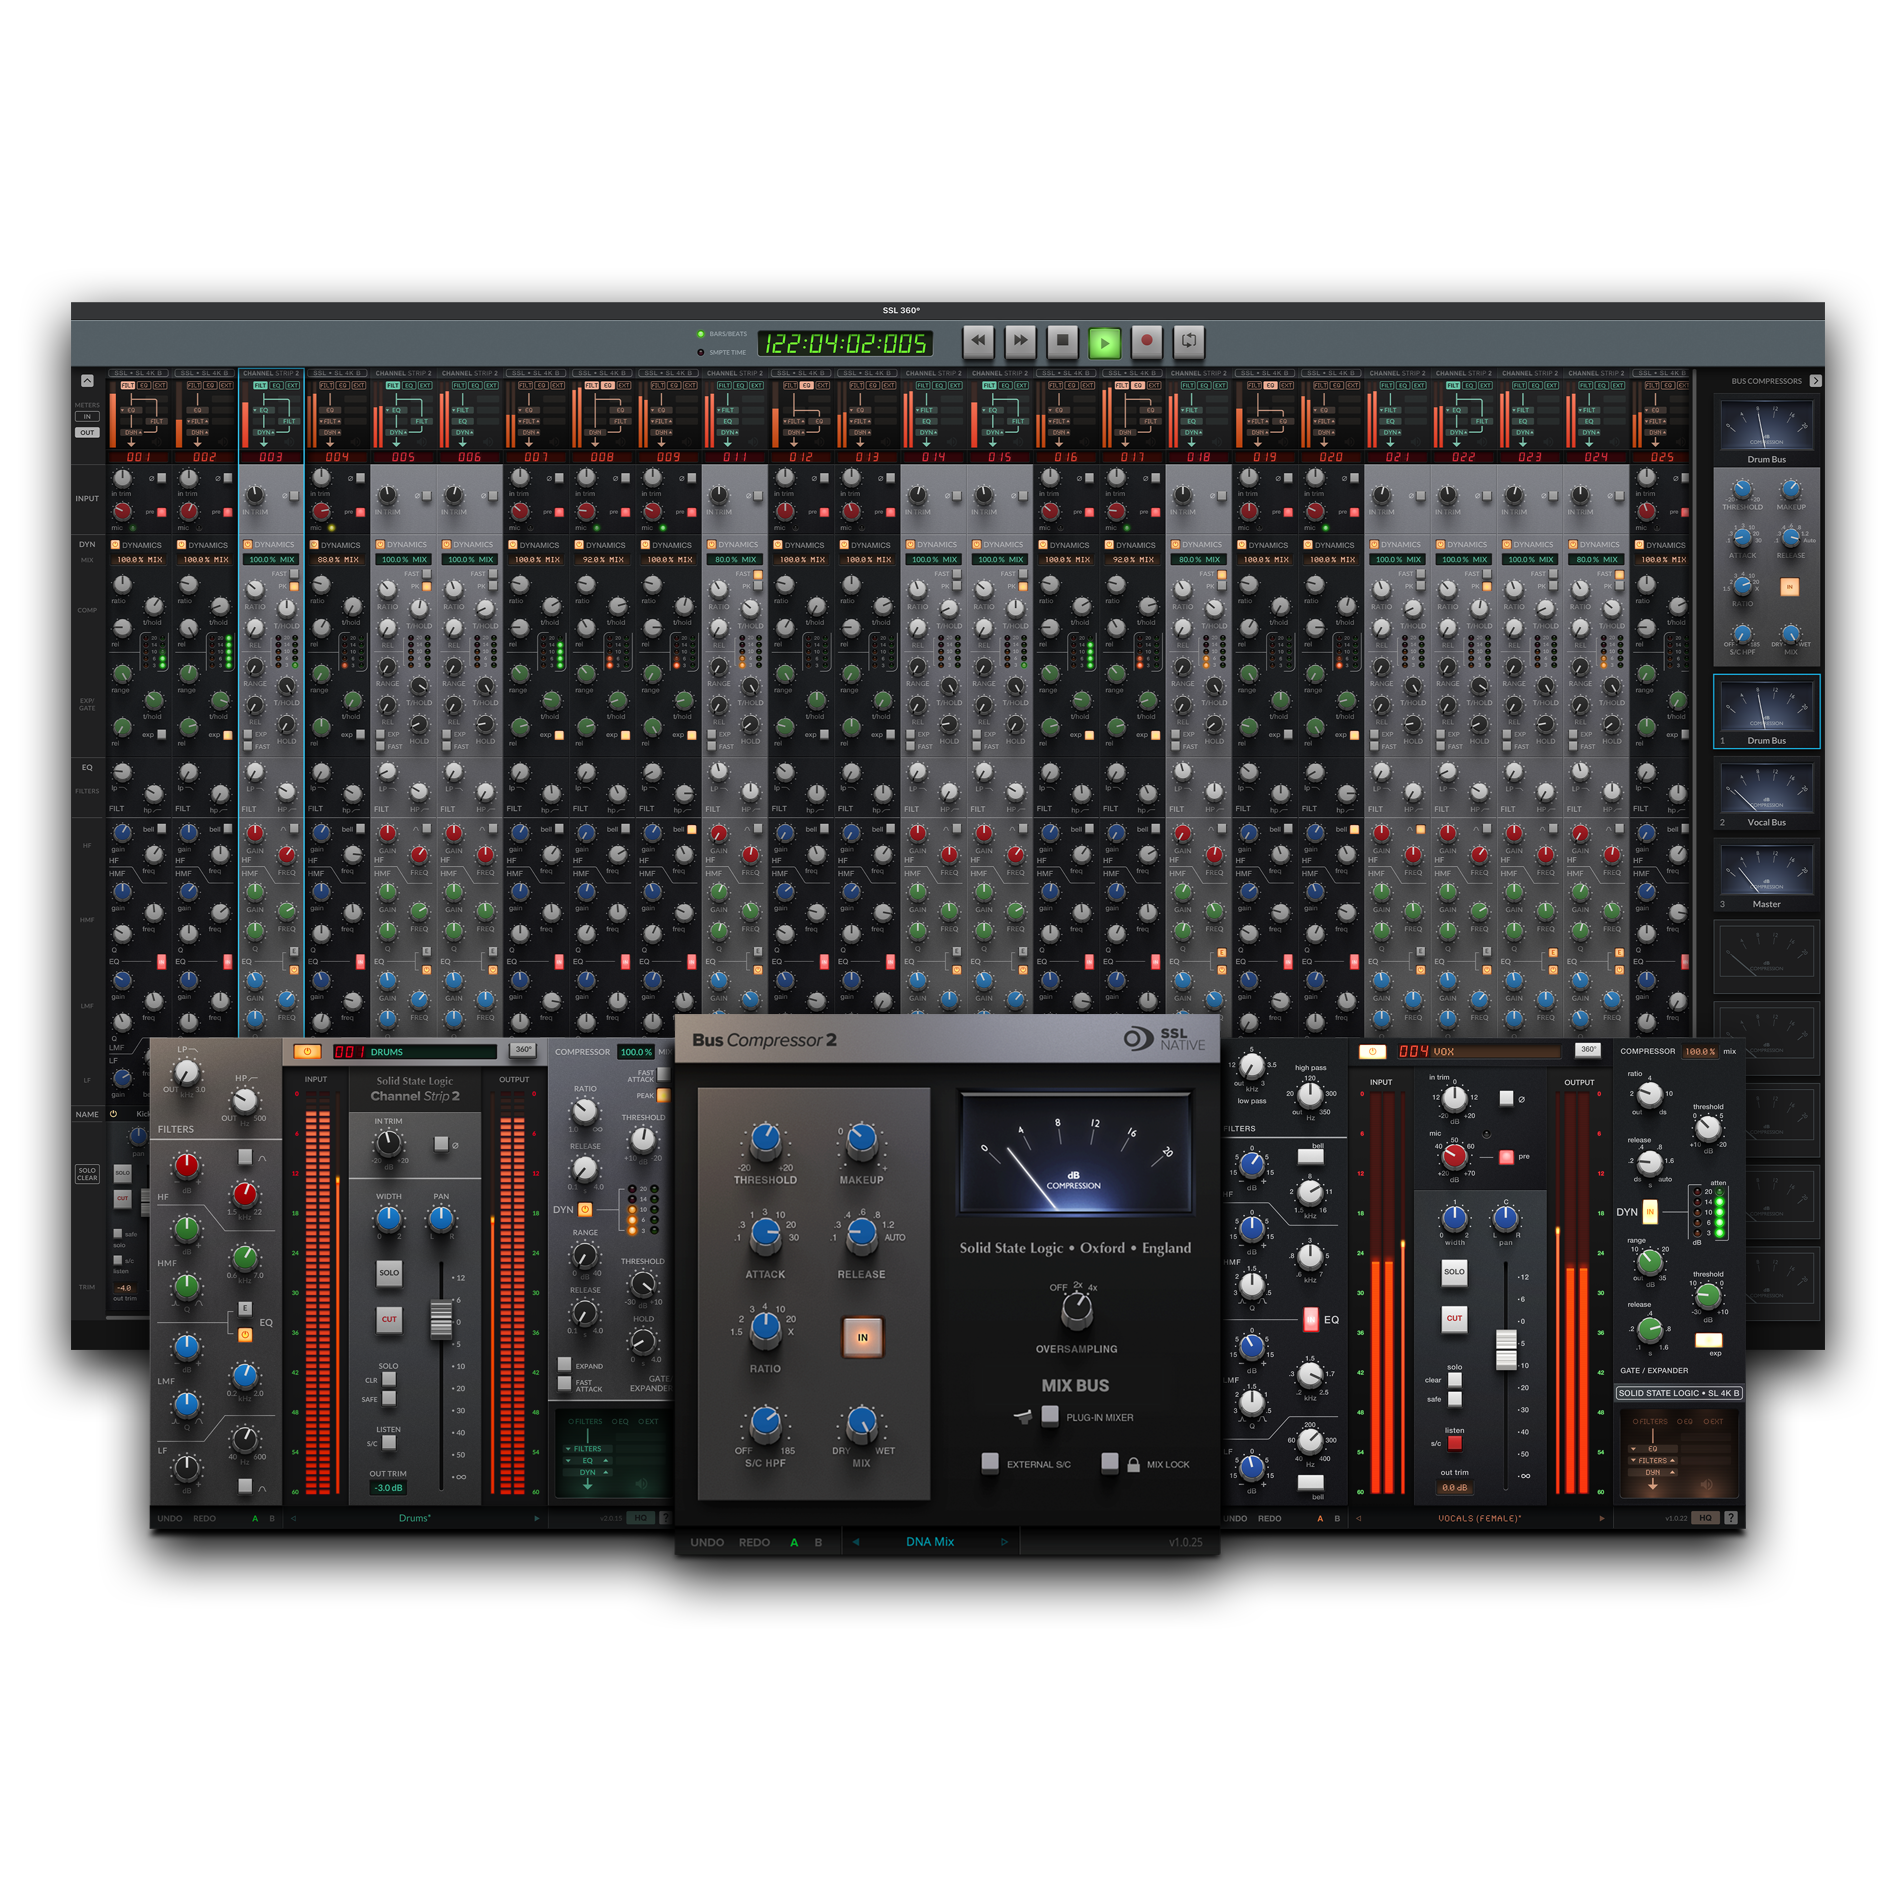
Task: Click UNDO in Bus Compressor 2
Action: point(707,1542)
